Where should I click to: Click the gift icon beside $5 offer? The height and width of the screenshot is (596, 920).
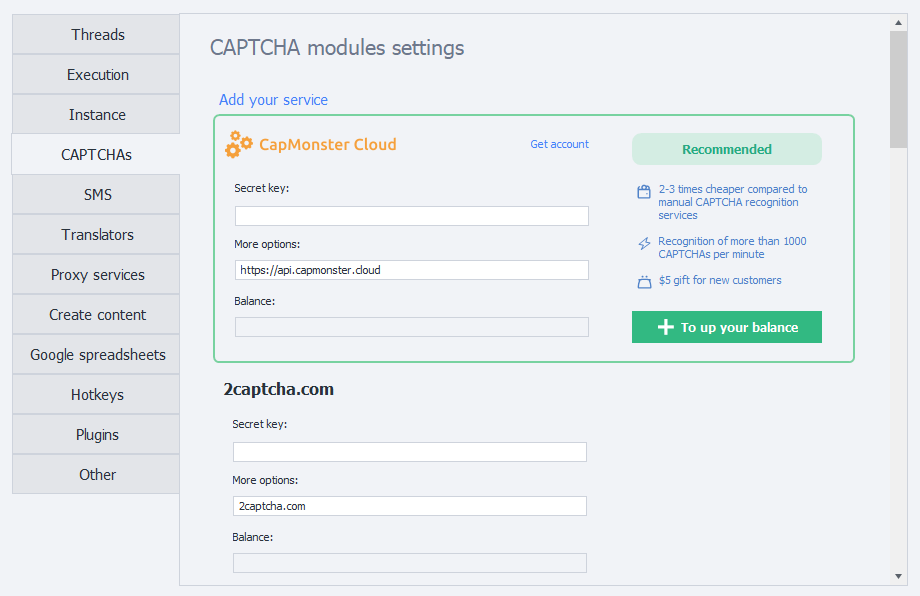(x=644, y=281)
